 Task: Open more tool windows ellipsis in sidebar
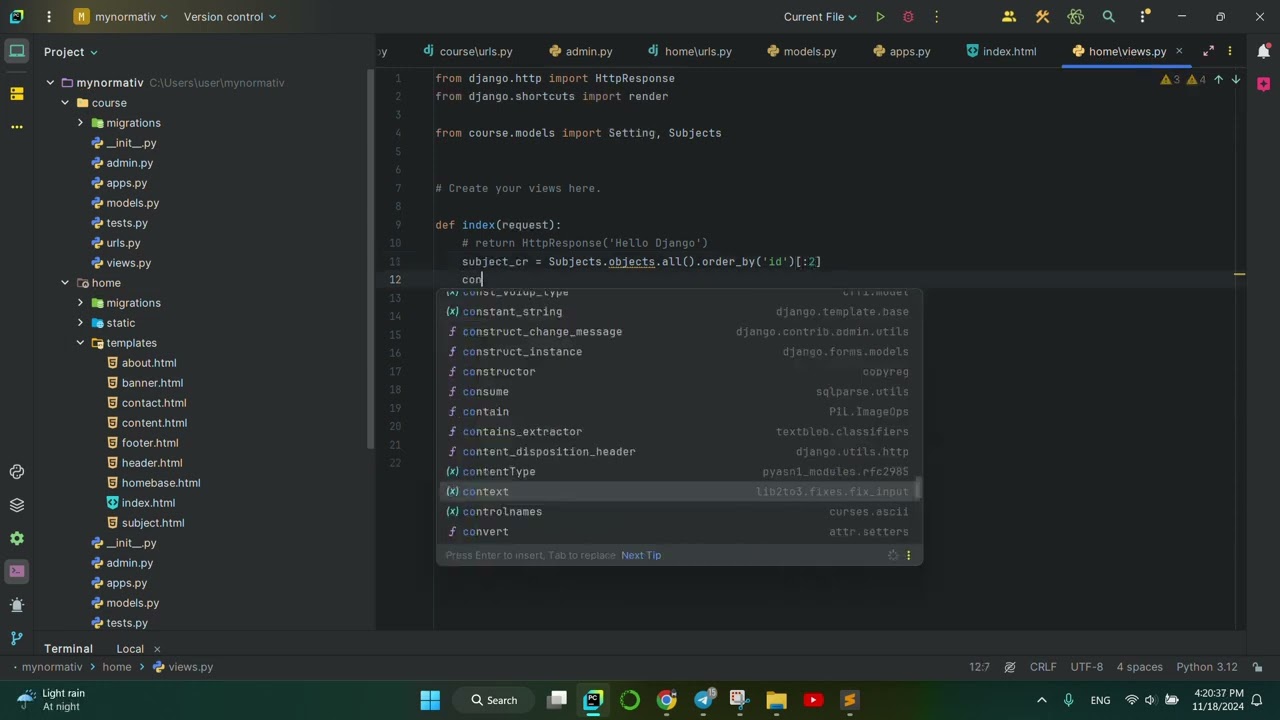tap(17, 127)
